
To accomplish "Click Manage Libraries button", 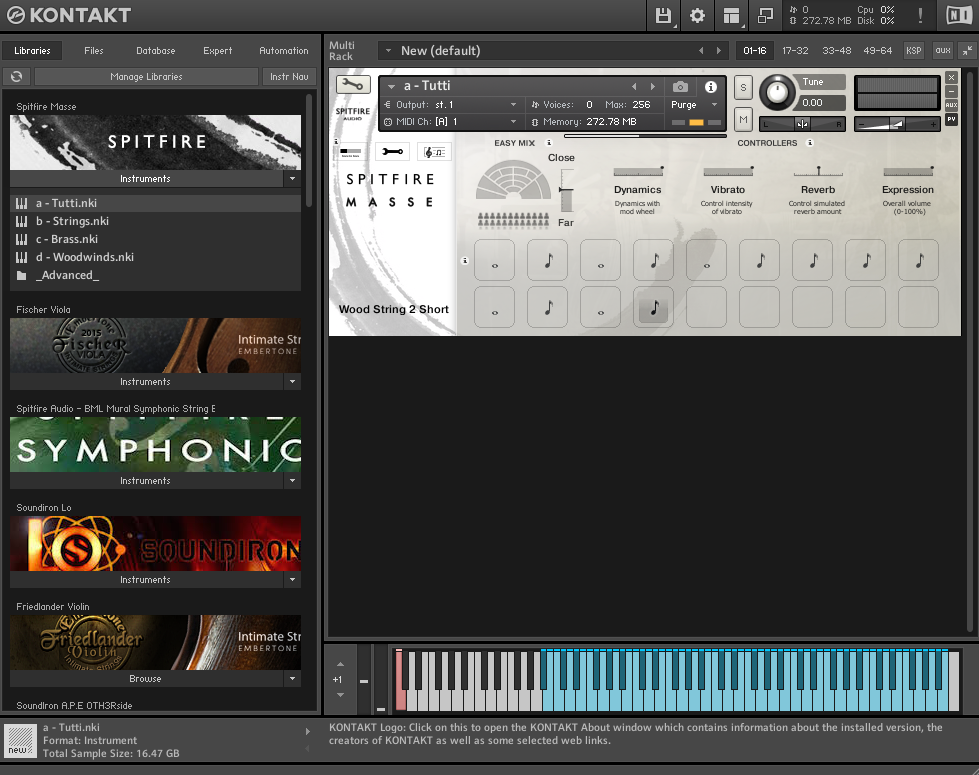I will 147,76.
